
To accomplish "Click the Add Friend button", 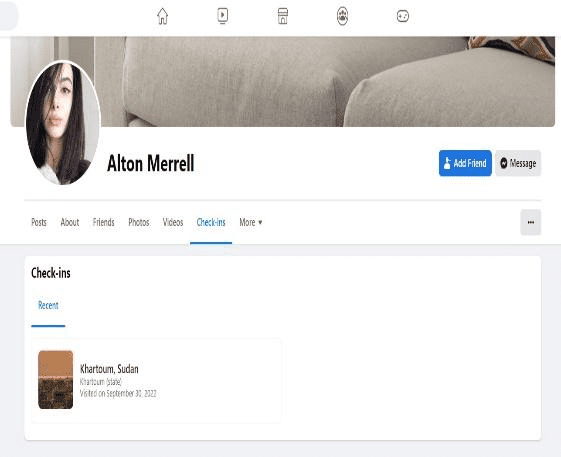I will click(465, 163).
